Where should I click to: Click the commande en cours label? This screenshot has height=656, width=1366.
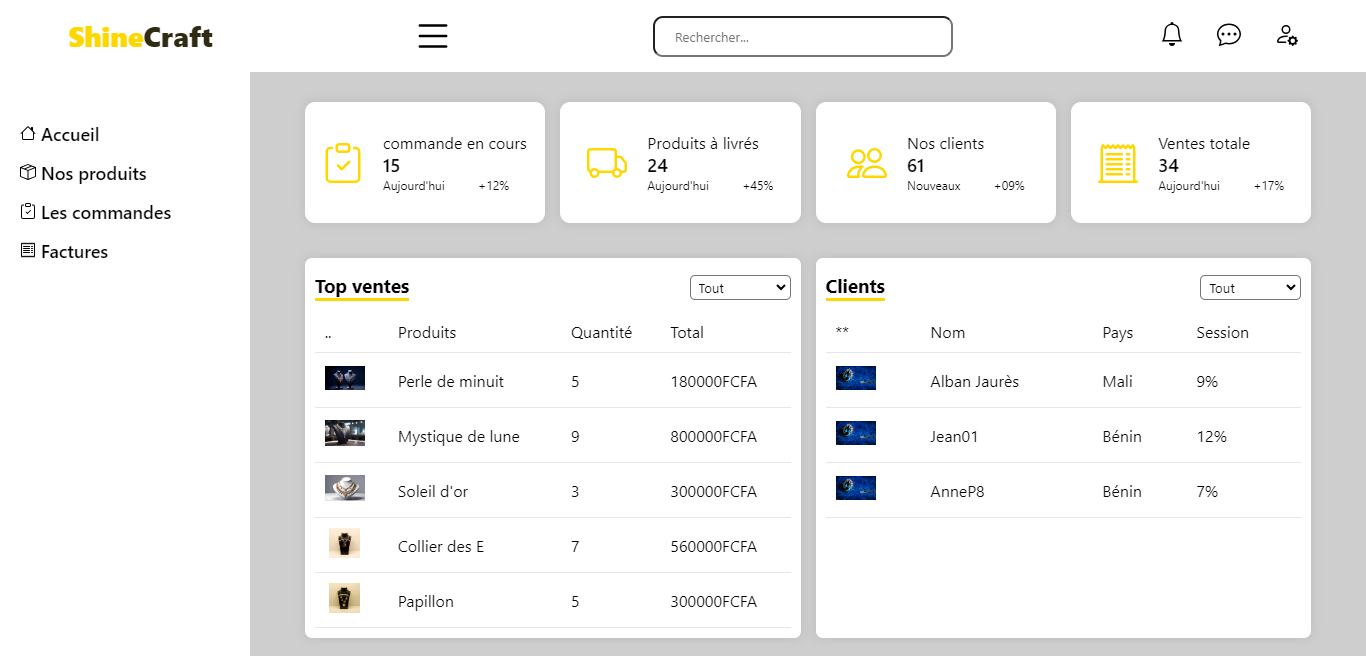455,144
